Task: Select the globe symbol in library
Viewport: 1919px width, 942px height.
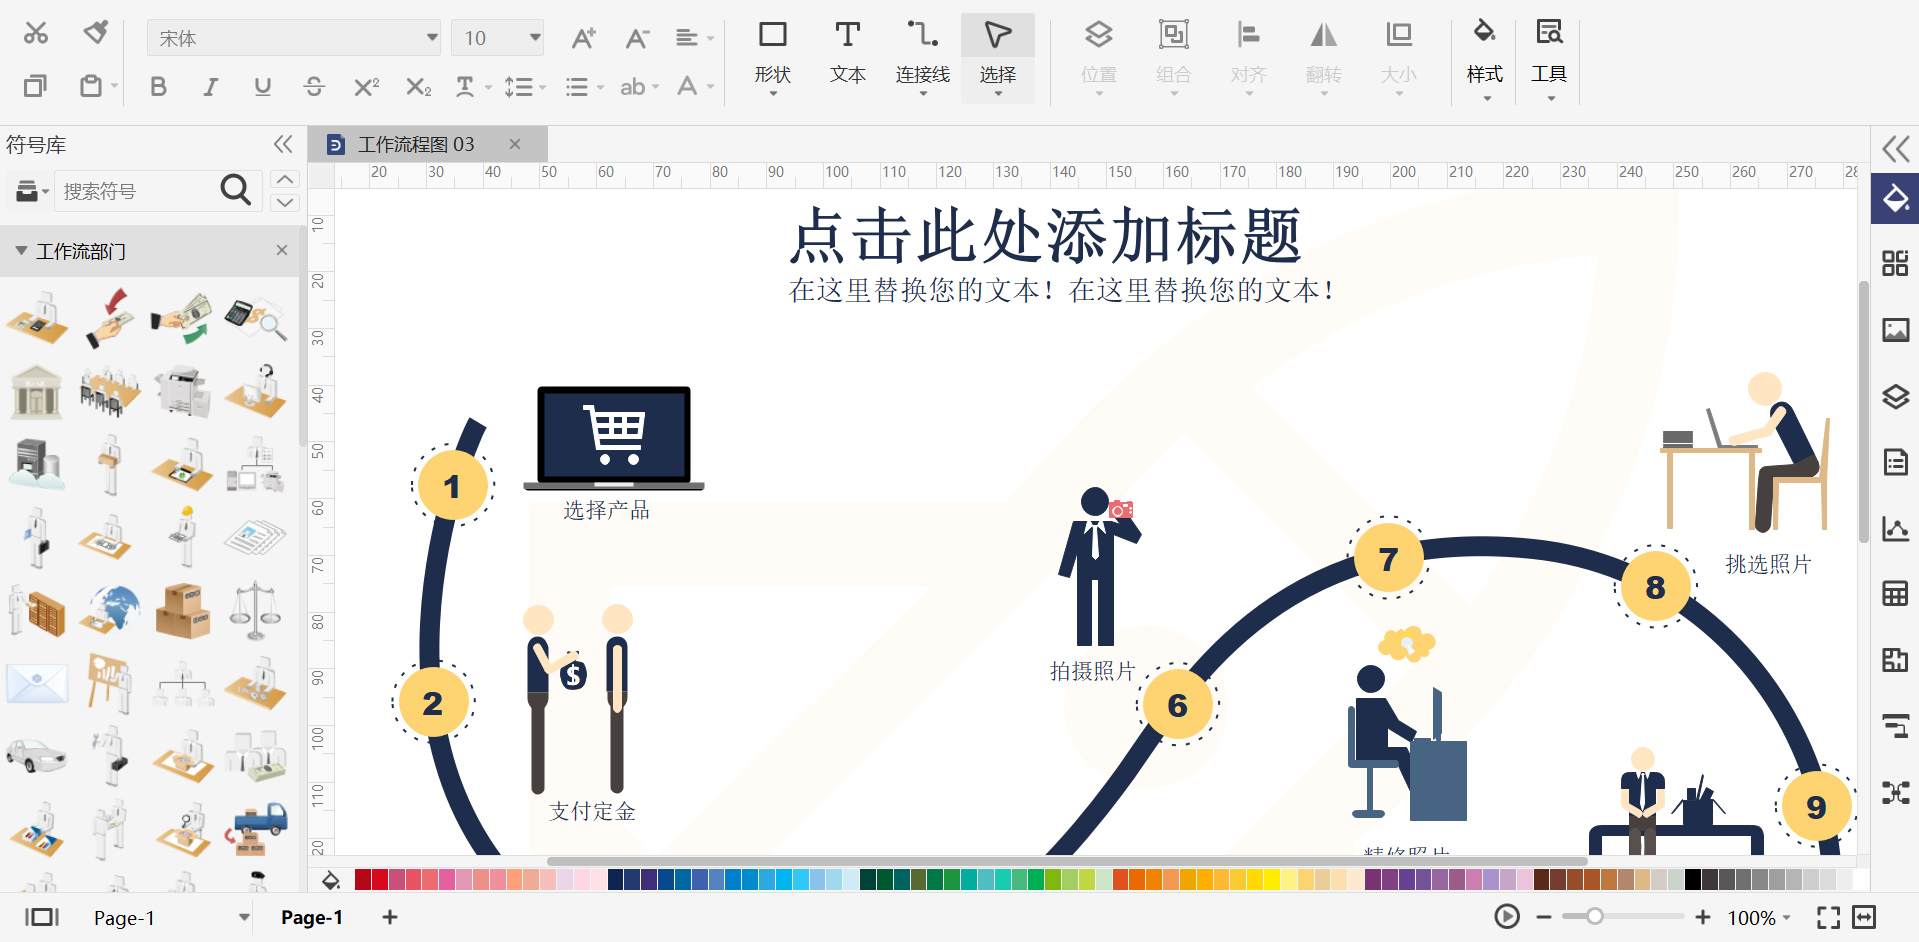Action: click(110, 610)
